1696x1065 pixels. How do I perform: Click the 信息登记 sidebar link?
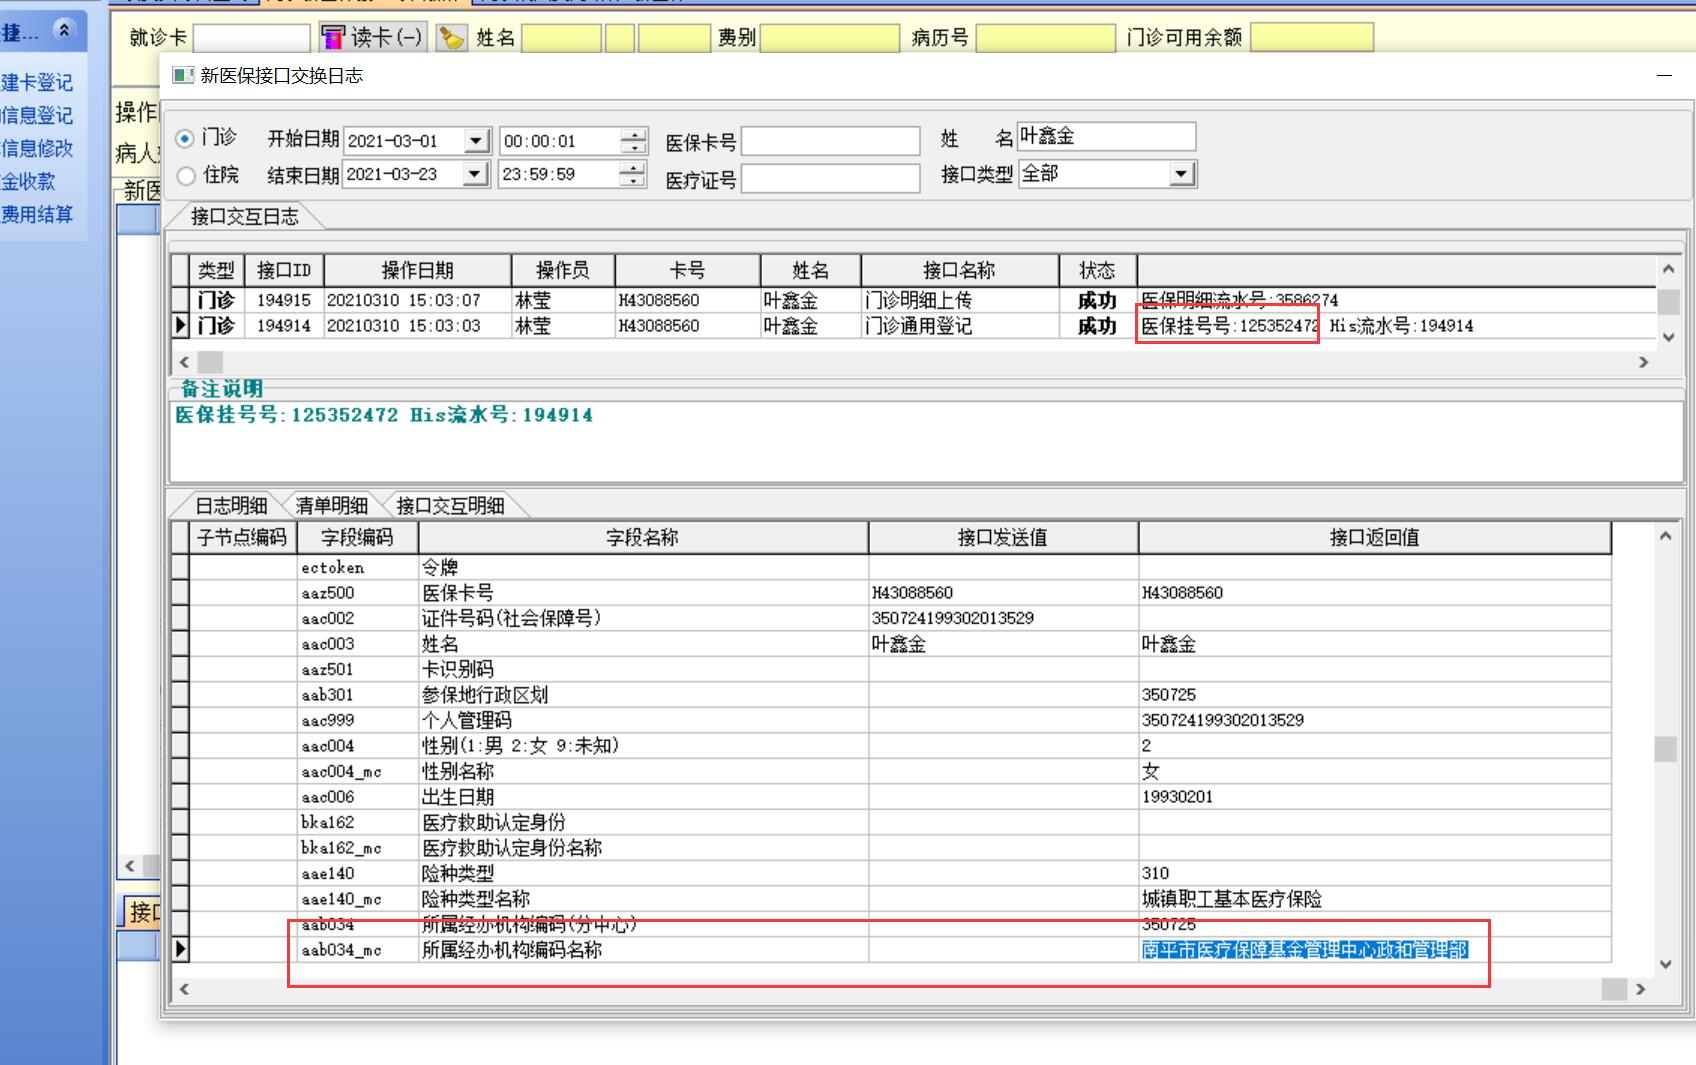tap(37, 116)
